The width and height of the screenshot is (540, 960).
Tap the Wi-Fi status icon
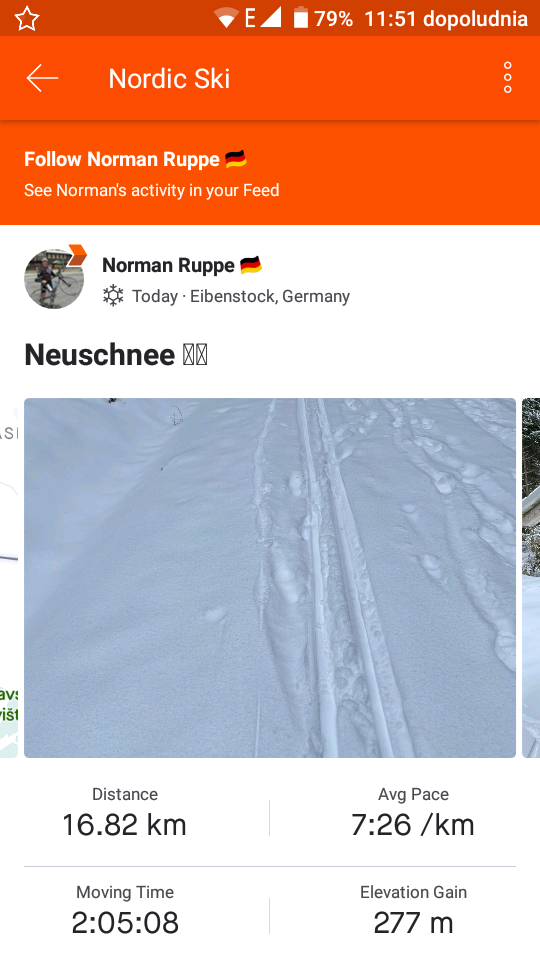point(226,18)
